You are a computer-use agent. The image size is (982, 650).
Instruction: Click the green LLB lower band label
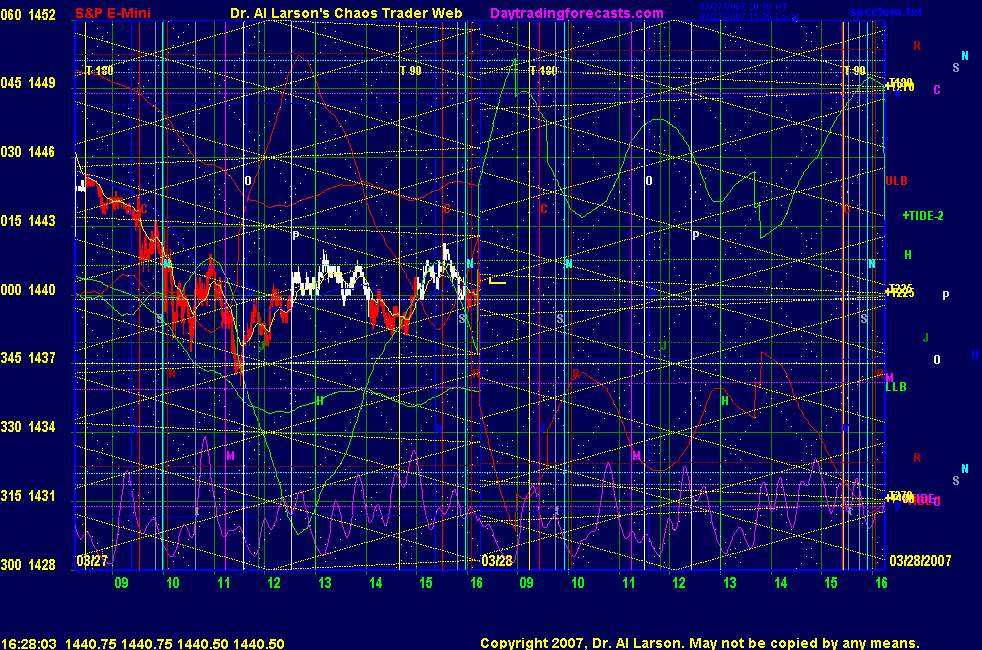pos(896,387)
